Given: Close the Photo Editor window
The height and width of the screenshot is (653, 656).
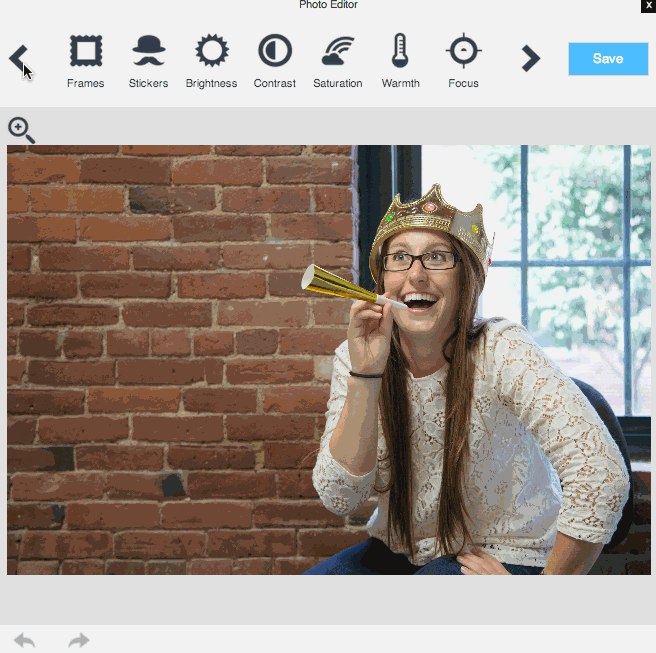Looking at the screenshot, I should click(648, 5).
